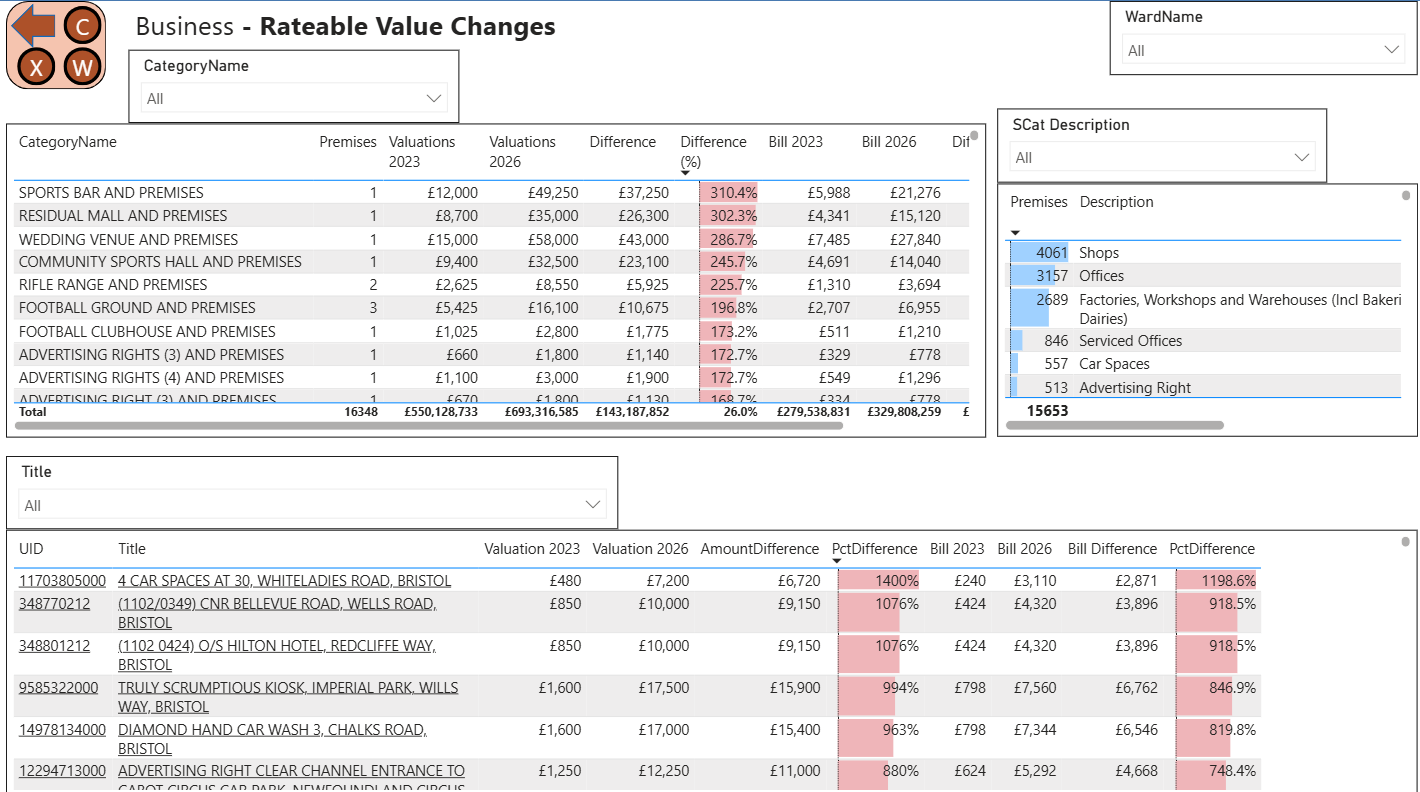Click the 1400% PctDifference data bar

tap(878, 581)
